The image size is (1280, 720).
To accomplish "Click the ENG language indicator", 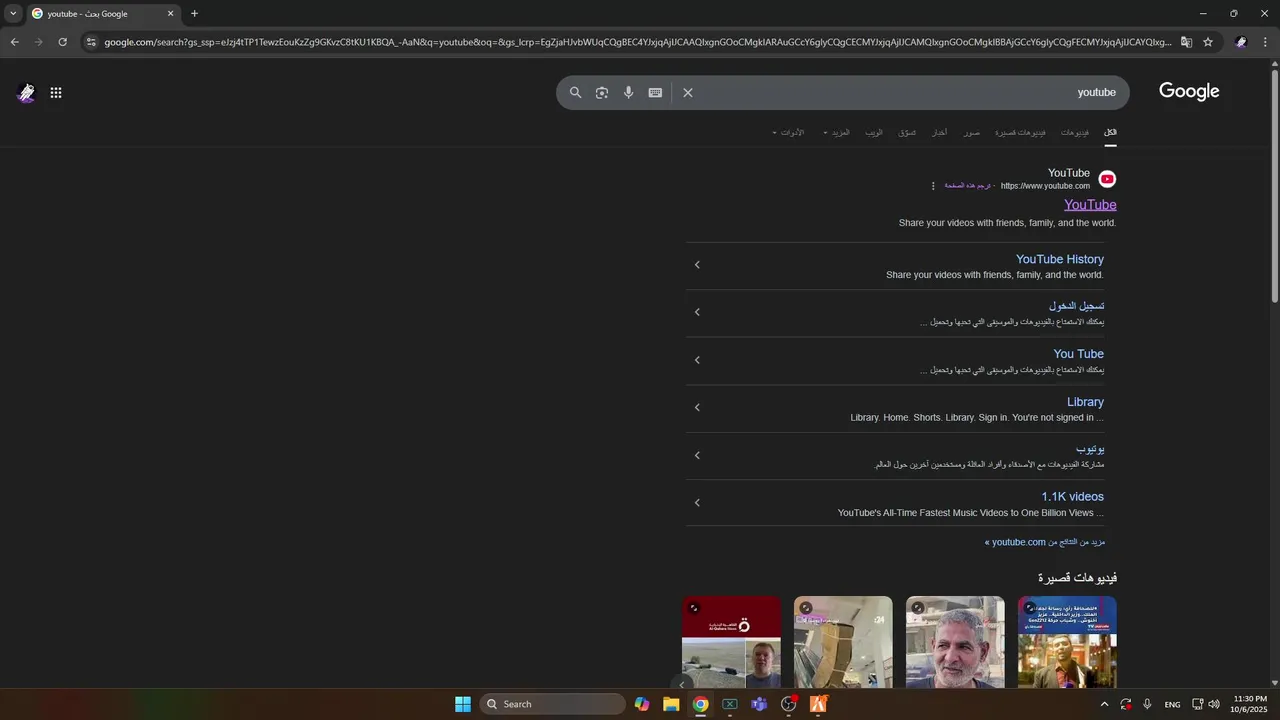I will (x=1172, y=704).
